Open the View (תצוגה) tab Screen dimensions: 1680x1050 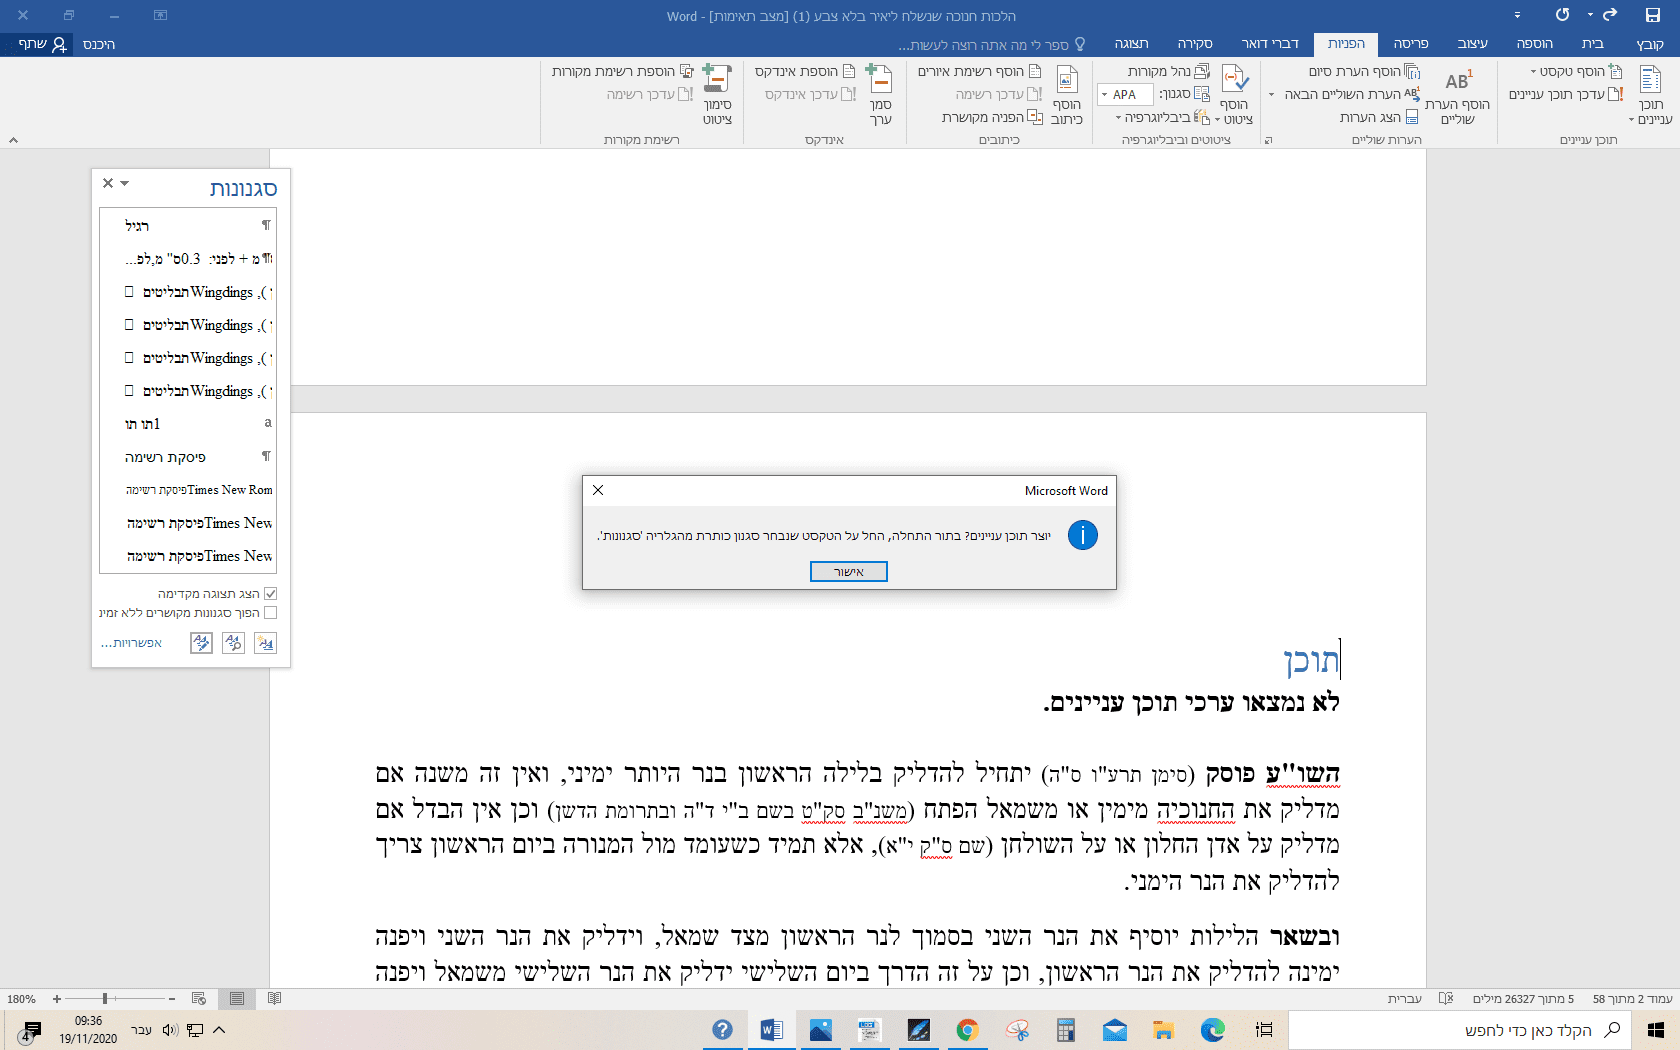[x=1131, y=44]
